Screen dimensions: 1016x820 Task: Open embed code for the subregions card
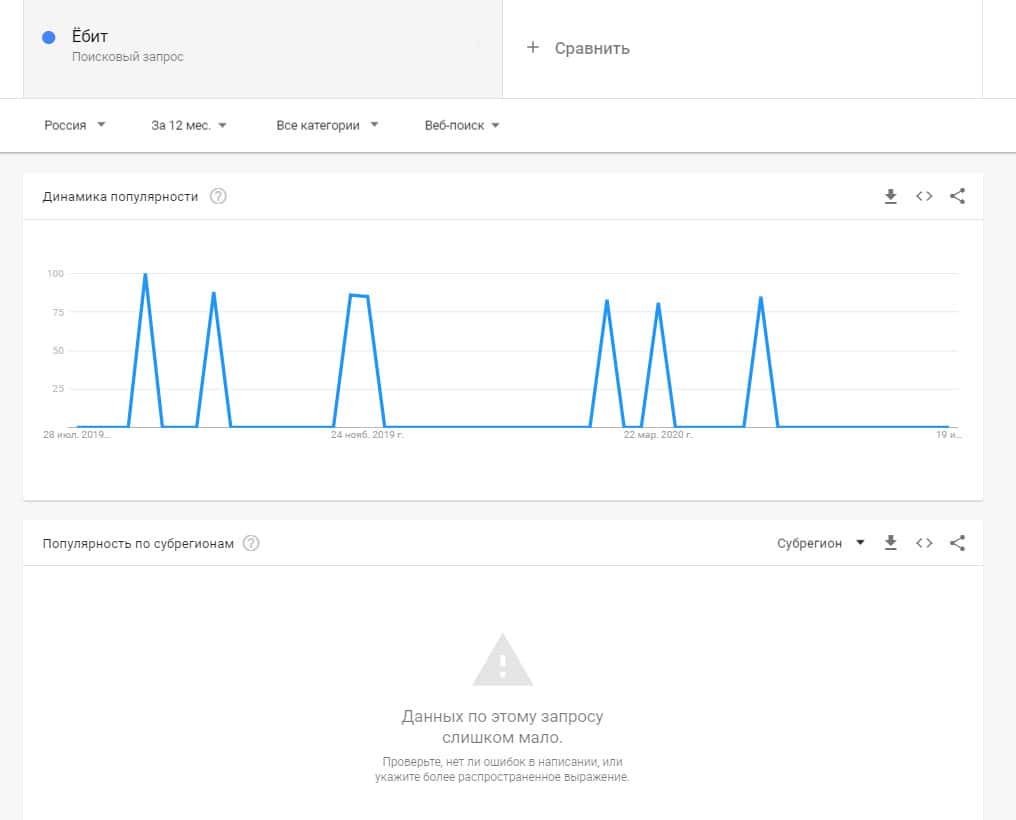(x=924, y=544)
